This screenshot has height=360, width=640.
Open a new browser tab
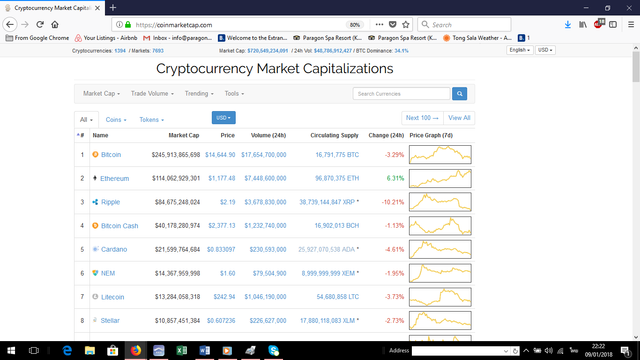pos(113,7)
